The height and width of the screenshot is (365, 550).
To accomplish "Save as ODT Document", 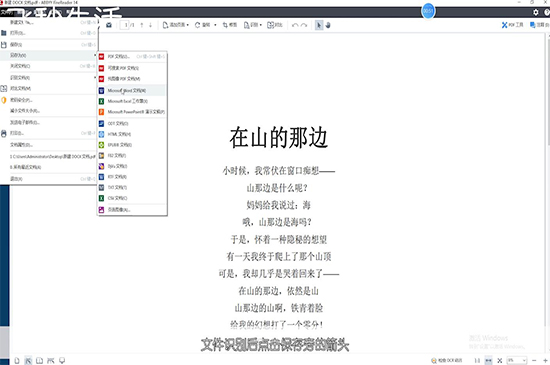I will pos(132,123).
